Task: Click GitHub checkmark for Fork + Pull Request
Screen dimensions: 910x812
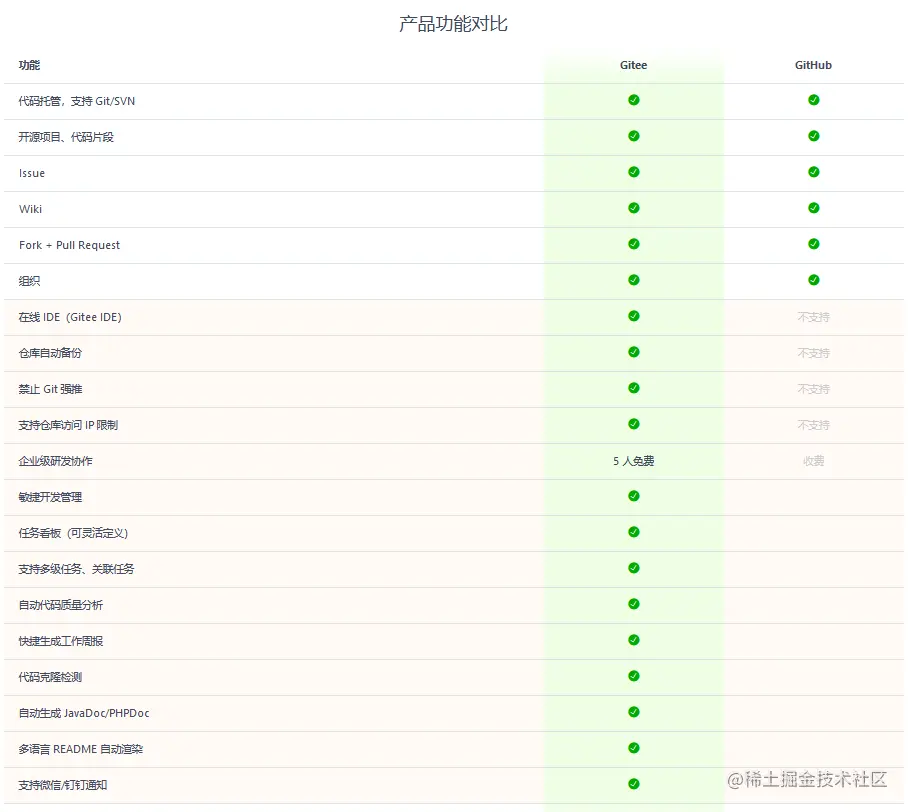Action: pyautogui.click(x=814, y=244)
